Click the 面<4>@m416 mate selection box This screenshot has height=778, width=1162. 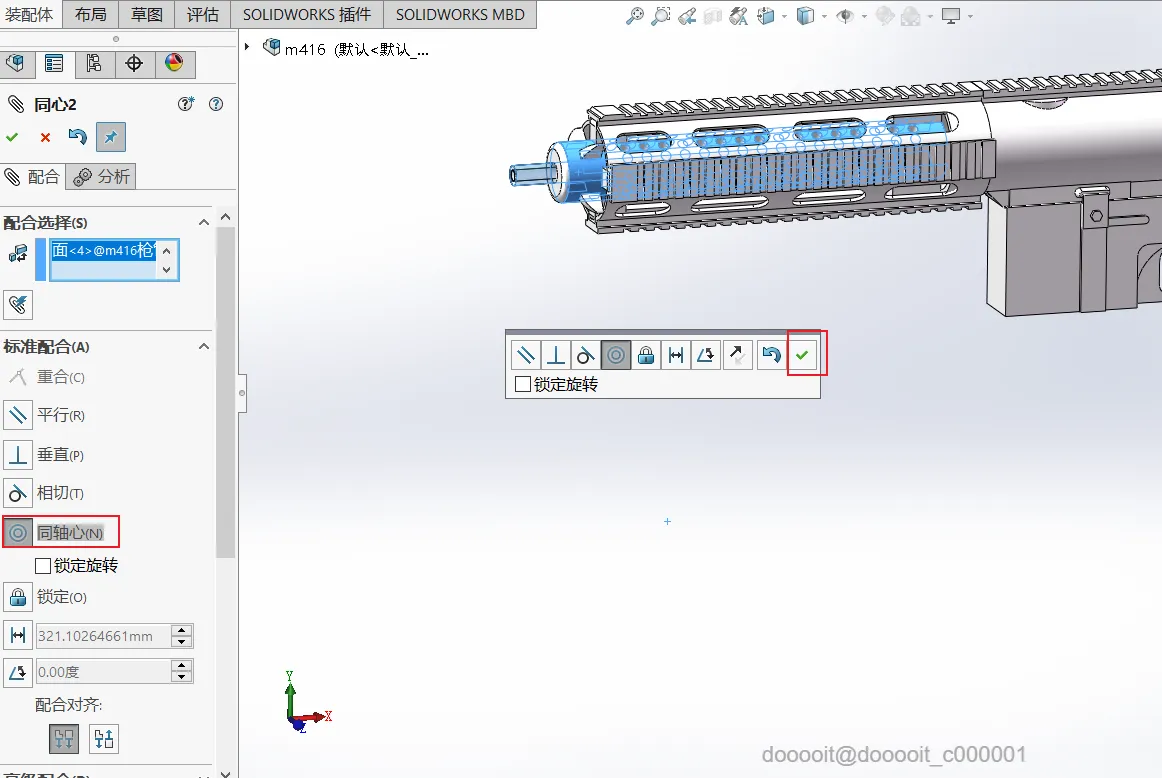coord(114,259)
